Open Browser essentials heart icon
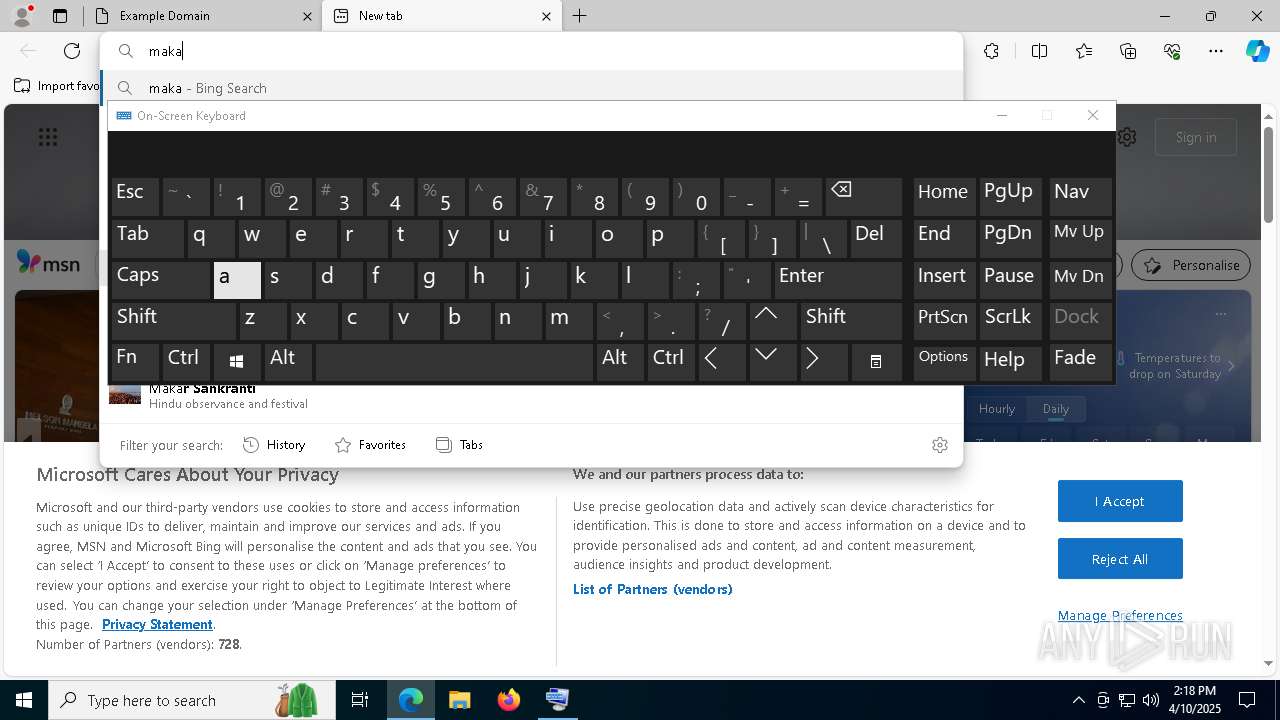 pos(1172,51)
